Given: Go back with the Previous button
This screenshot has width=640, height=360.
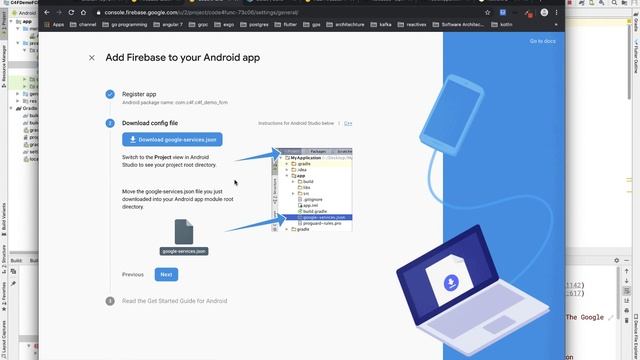Looking at the screenshot, I should pos(133,274).
